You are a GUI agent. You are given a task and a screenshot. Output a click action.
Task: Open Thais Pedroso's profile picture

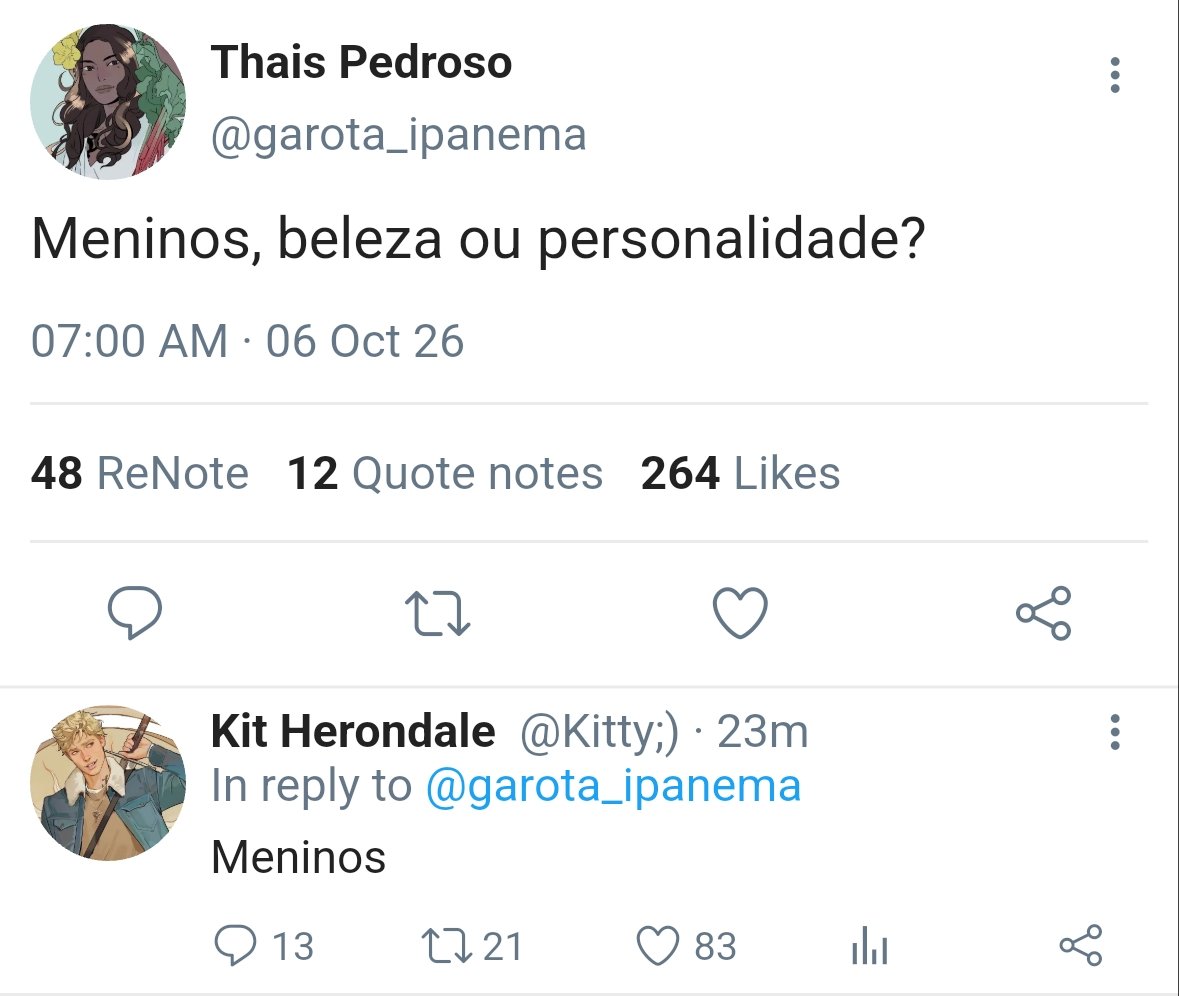pyautogui.click(x=108, y=101)
